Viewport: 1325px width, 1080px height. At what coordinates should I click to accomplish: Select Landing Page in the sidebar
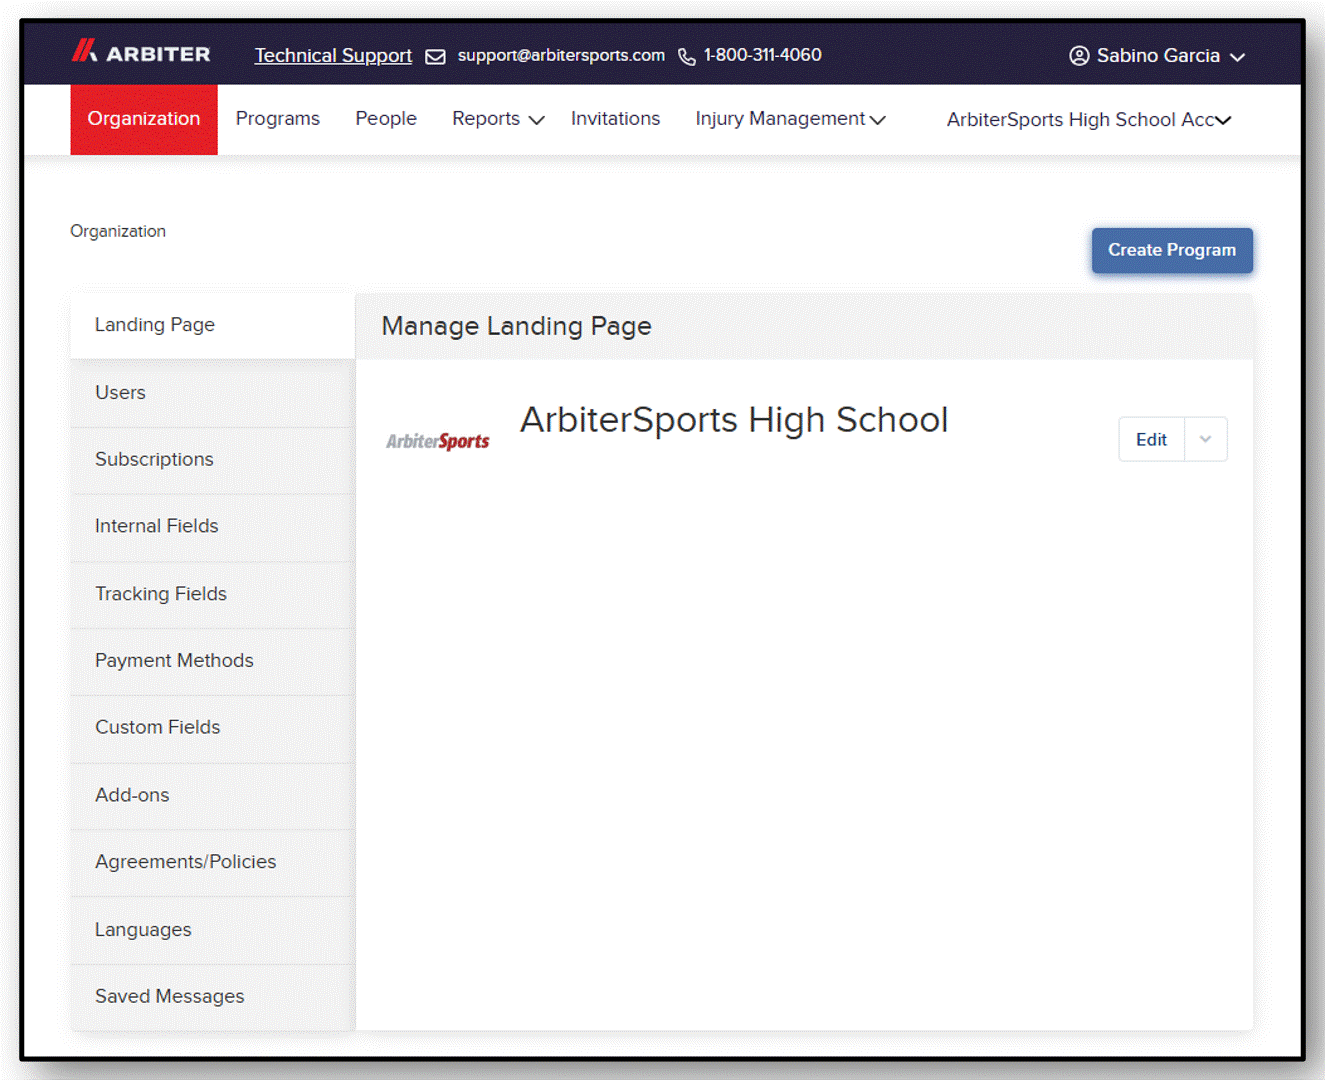tap(212, 325)
